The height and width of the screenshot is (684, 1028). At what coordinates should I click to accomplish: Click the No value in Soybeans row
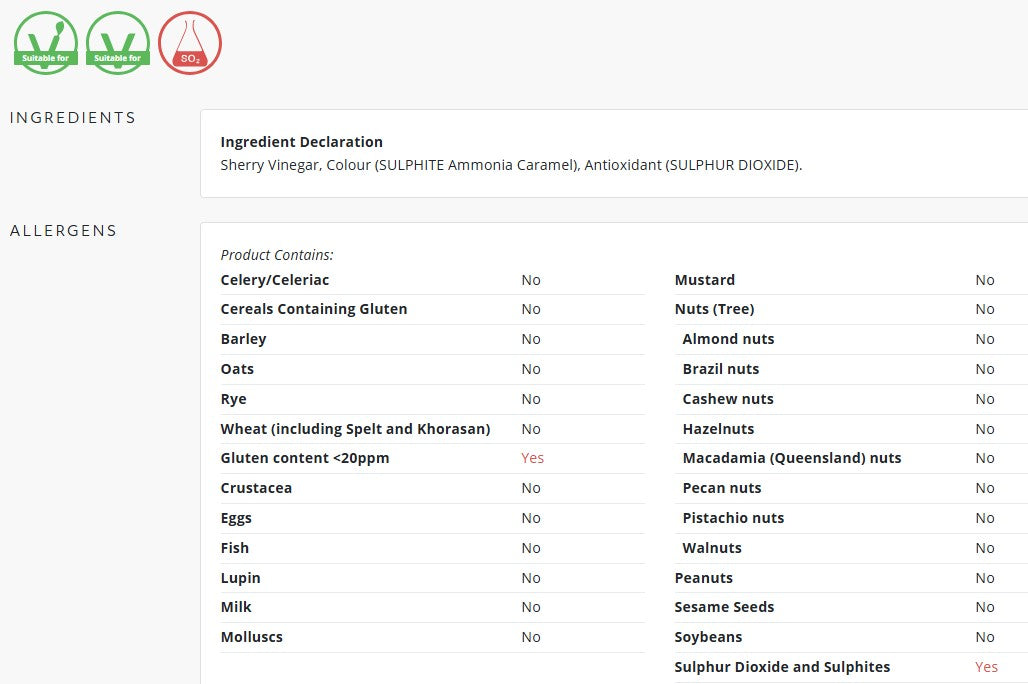[x=985, y=637]
